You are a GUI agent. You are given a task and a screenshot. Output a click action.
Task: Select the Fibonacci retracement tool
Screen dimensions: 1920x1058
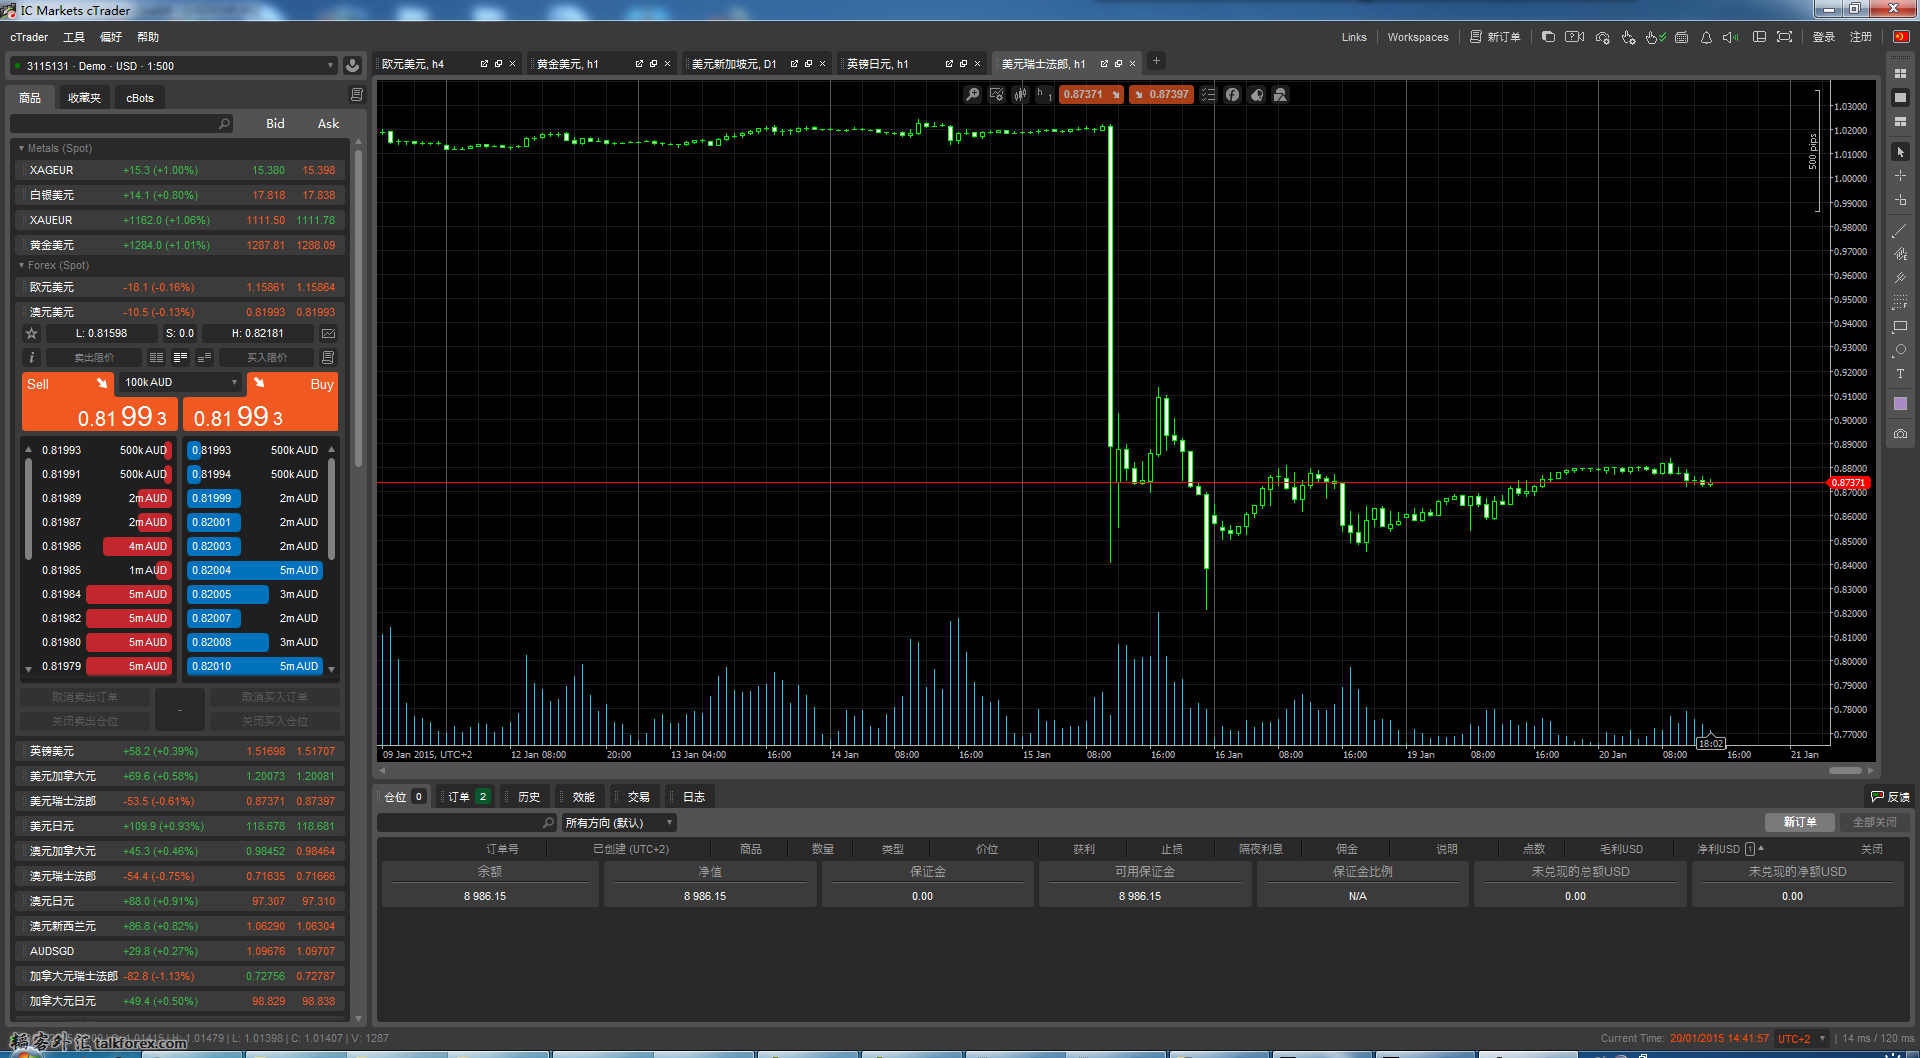pos(1900,302)
